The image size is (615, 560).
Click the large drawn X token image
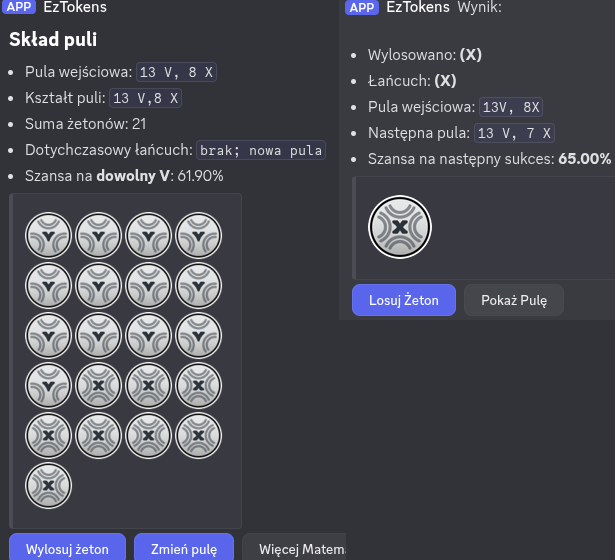coord(400,228)
